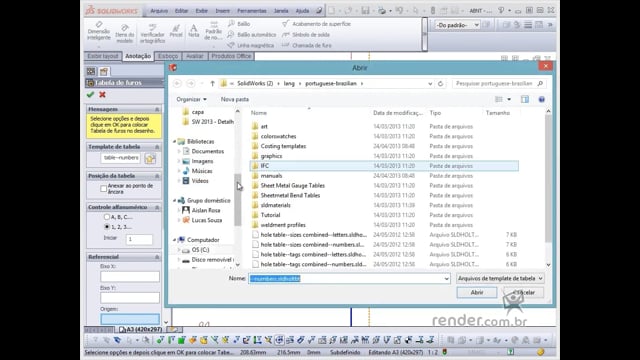Click the file list scrollbar down arrow
This screenshot has width=640, height=360.
point(548,265)
